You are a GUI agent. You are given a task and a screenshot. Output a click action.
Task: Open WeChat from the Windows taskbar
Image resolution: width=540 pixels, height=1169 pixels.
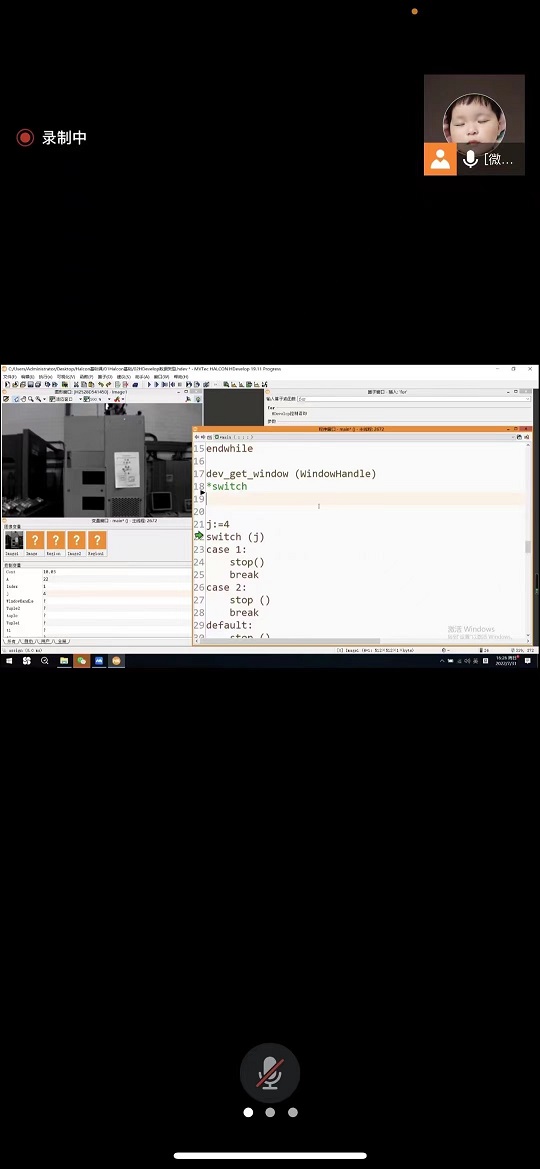(82, 661)
